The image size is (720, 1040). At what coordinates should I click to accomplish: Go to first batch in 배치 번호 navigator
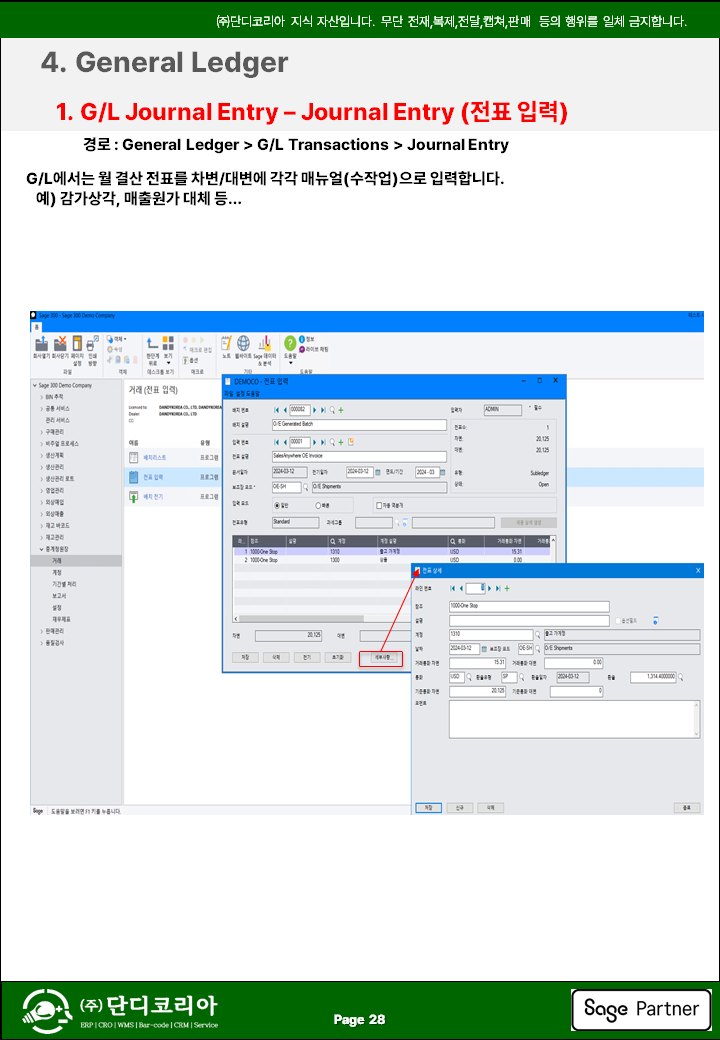pyautogui.click(x=277, y=410)
